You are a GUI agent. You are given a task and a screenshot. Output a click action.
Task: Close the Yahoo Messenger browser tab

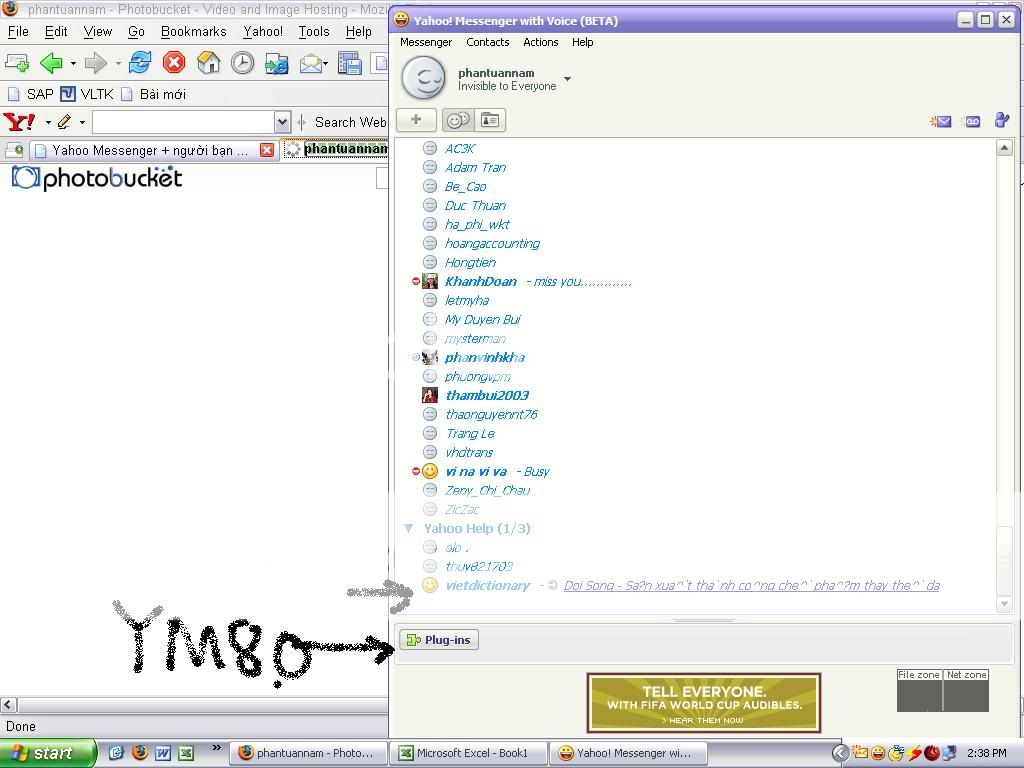pyautogui.click(x=267, y=150)
